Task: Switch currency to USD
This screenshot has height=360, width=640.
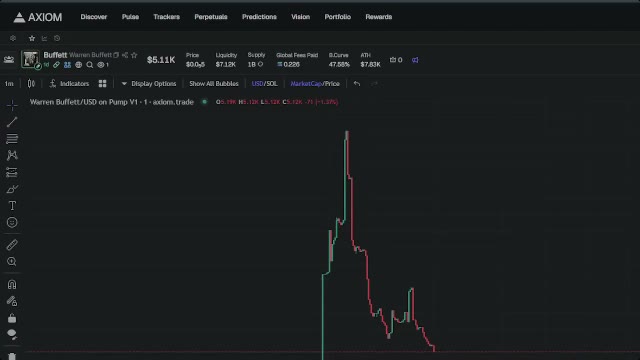Action: pos(257,84)
